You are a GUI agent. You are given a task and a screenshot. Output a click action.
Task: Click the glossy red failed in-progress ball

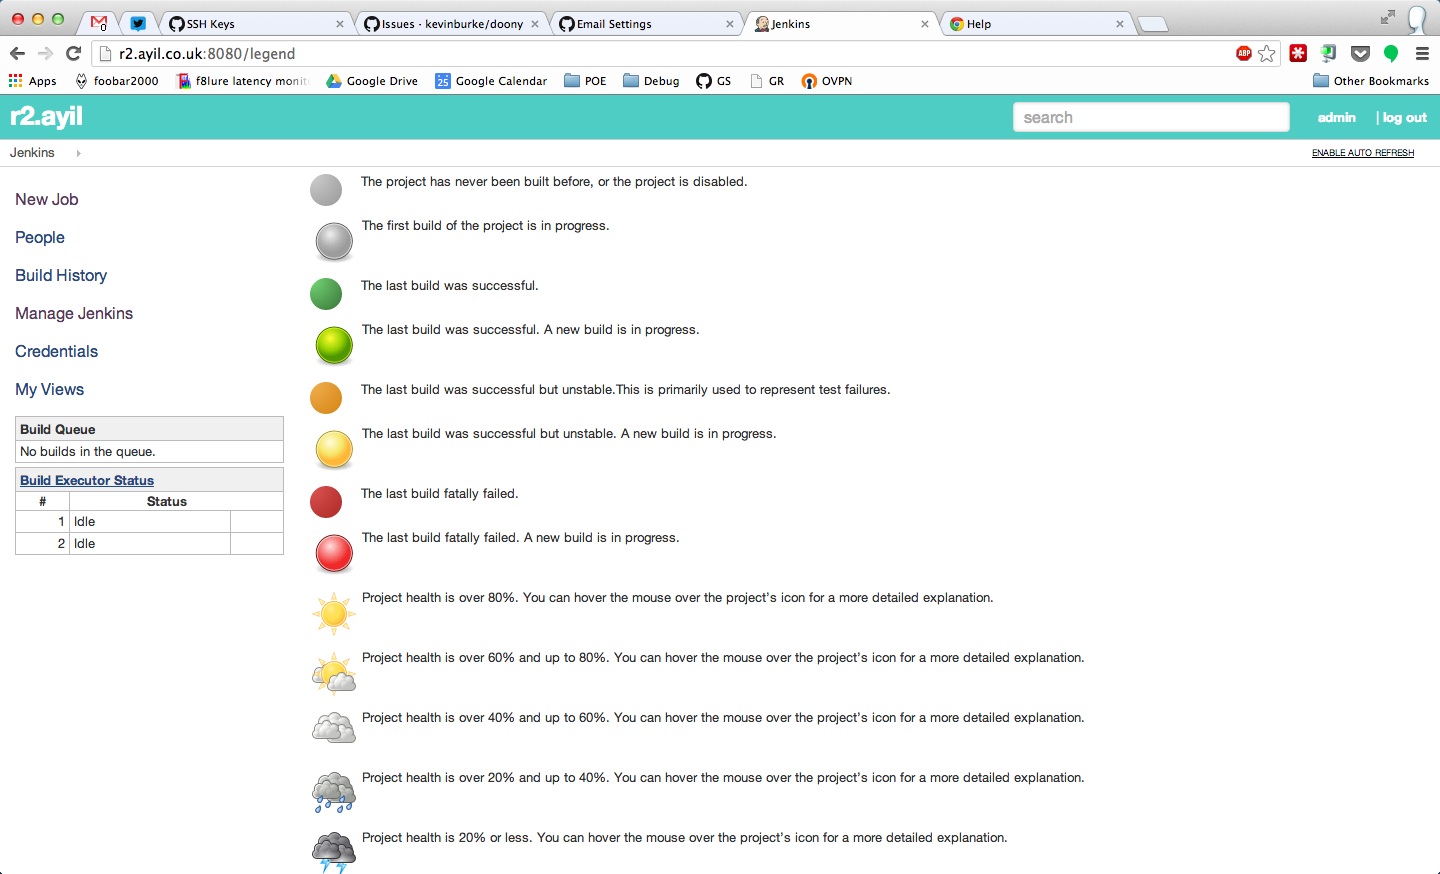334,554
